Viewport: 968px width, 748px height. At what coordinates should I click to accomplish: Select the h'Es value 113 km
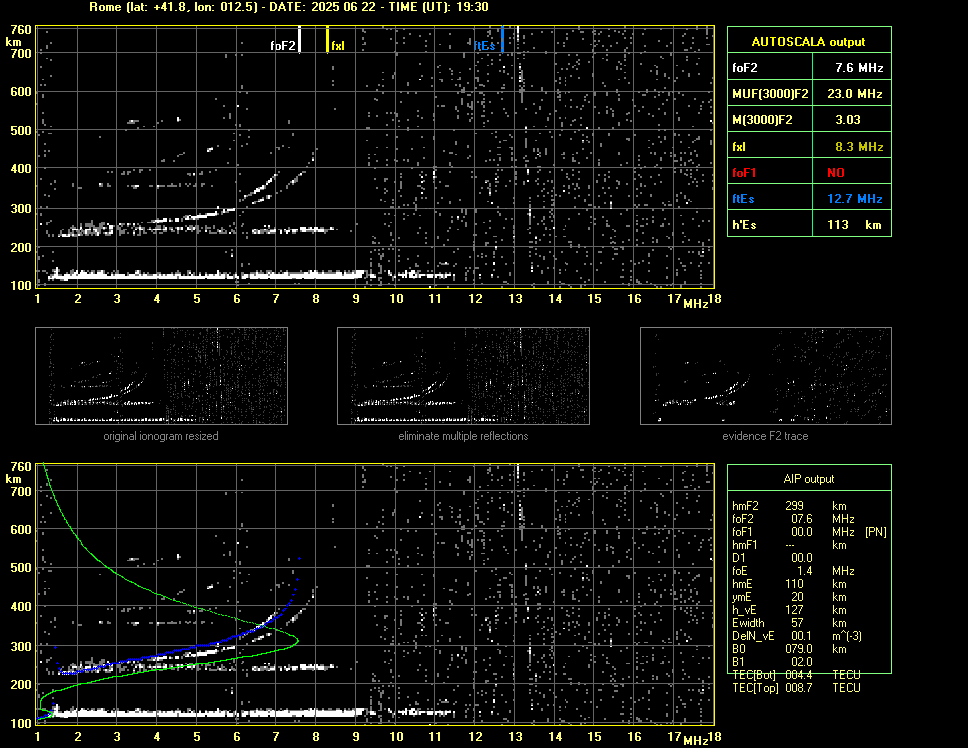tap(854, 225)
